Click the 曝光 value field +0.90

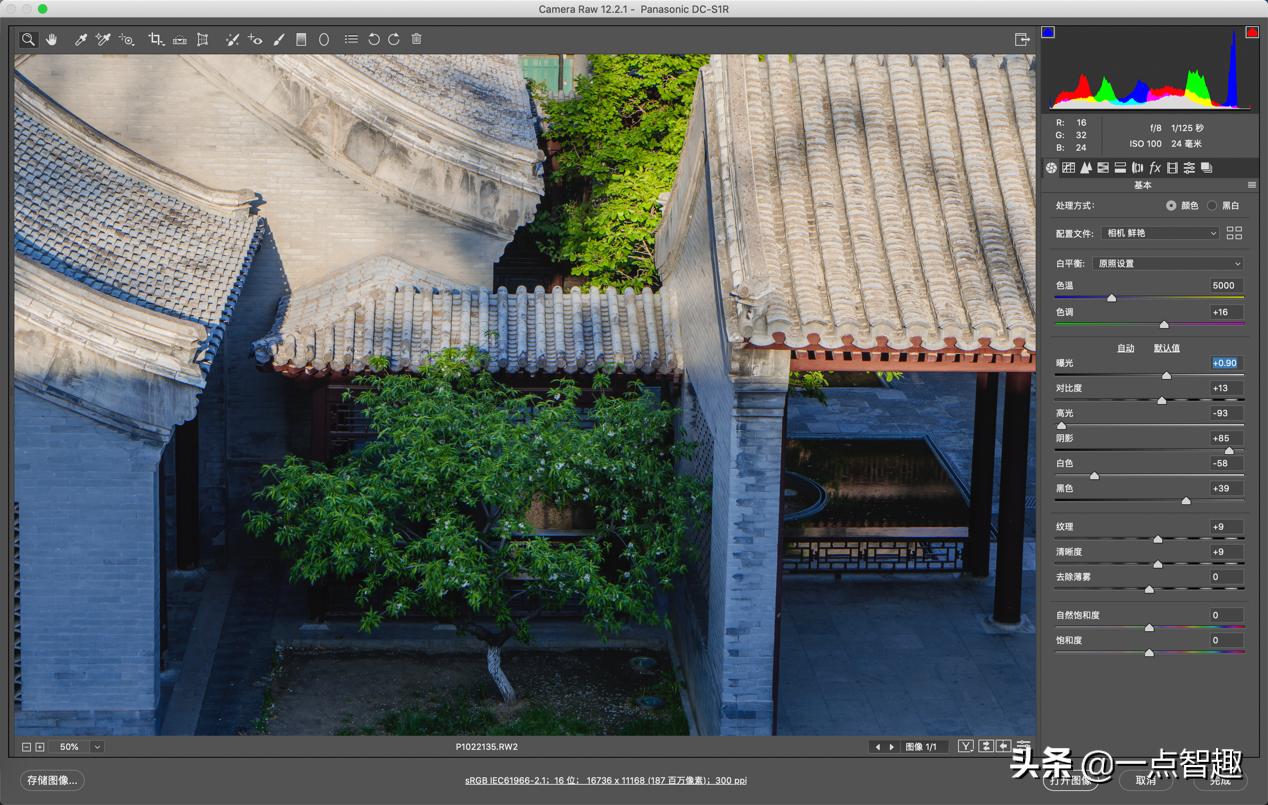(1226, 363)
